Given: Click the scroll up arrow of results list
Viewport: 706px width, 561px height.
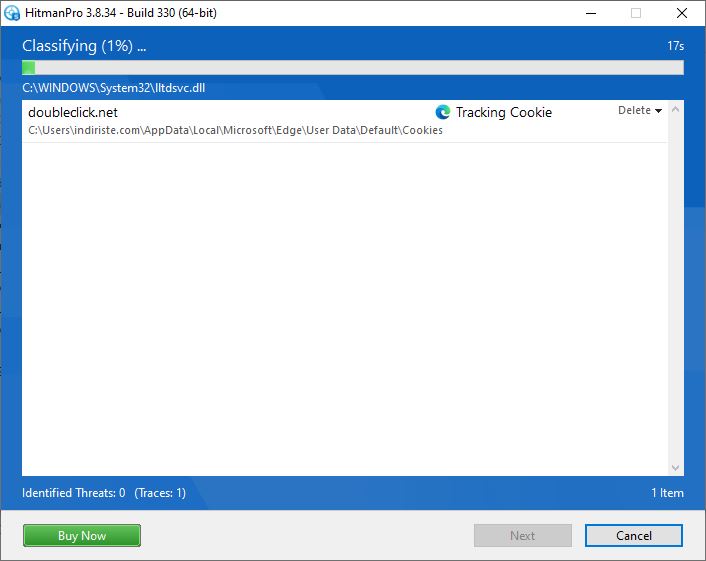Looking at the screenshot, I should [x=675, y=109].
